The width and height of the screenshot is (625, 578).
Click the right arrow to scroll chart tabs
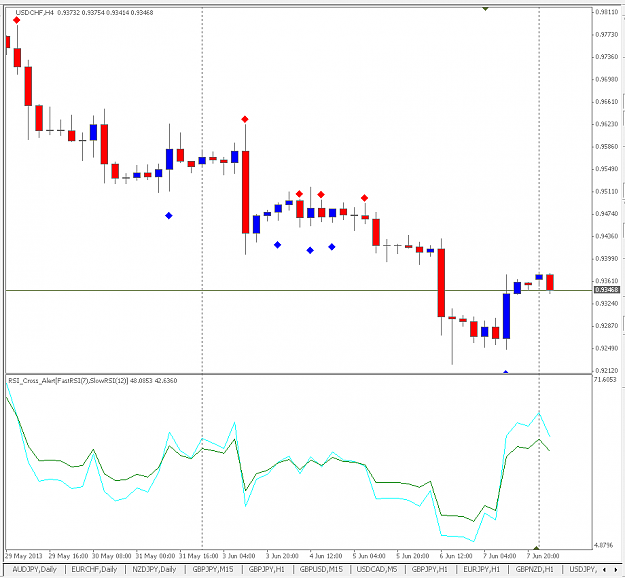coord(615,570)
